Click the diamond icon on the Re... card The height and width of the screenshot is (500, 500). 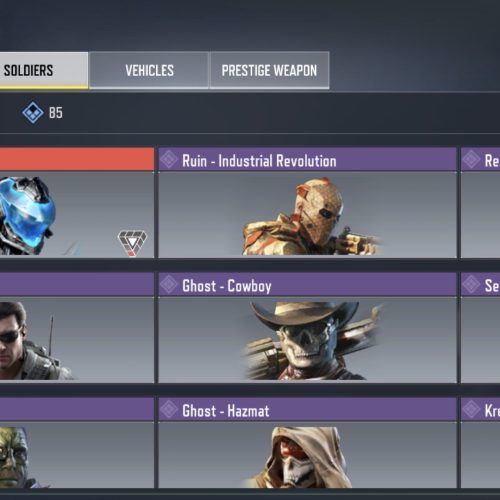coord(471,159)
